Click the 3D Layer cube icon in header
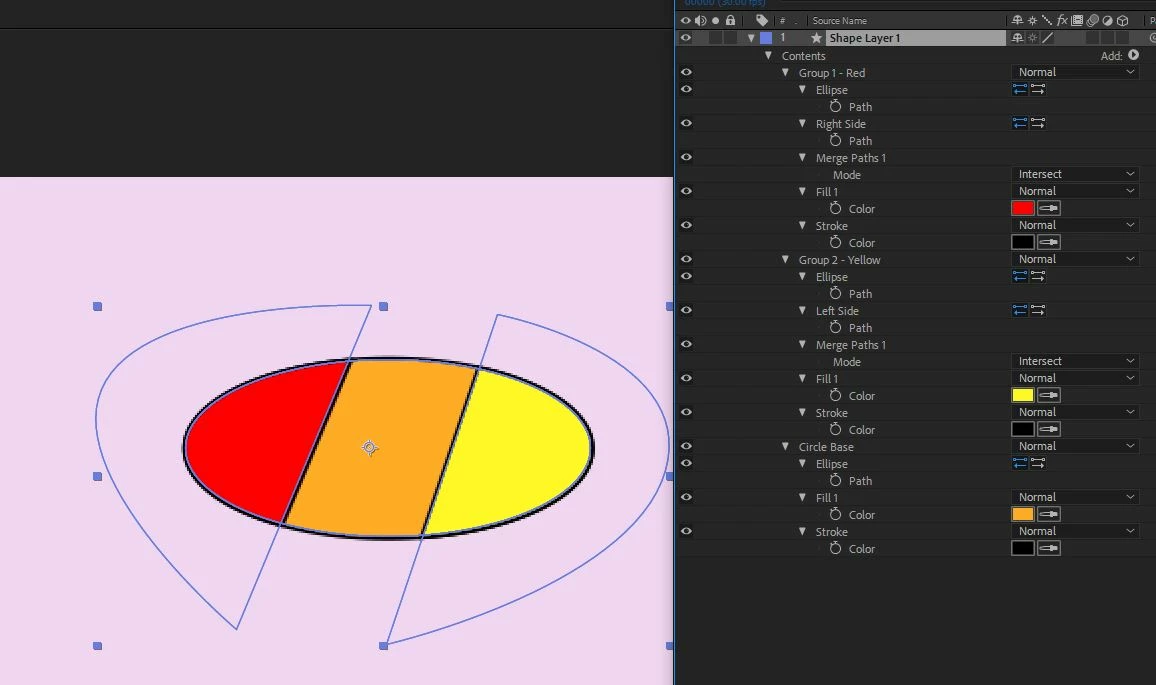Image resolution: width=1156 pixels, height=685 pixels. tap(1122, 21)
